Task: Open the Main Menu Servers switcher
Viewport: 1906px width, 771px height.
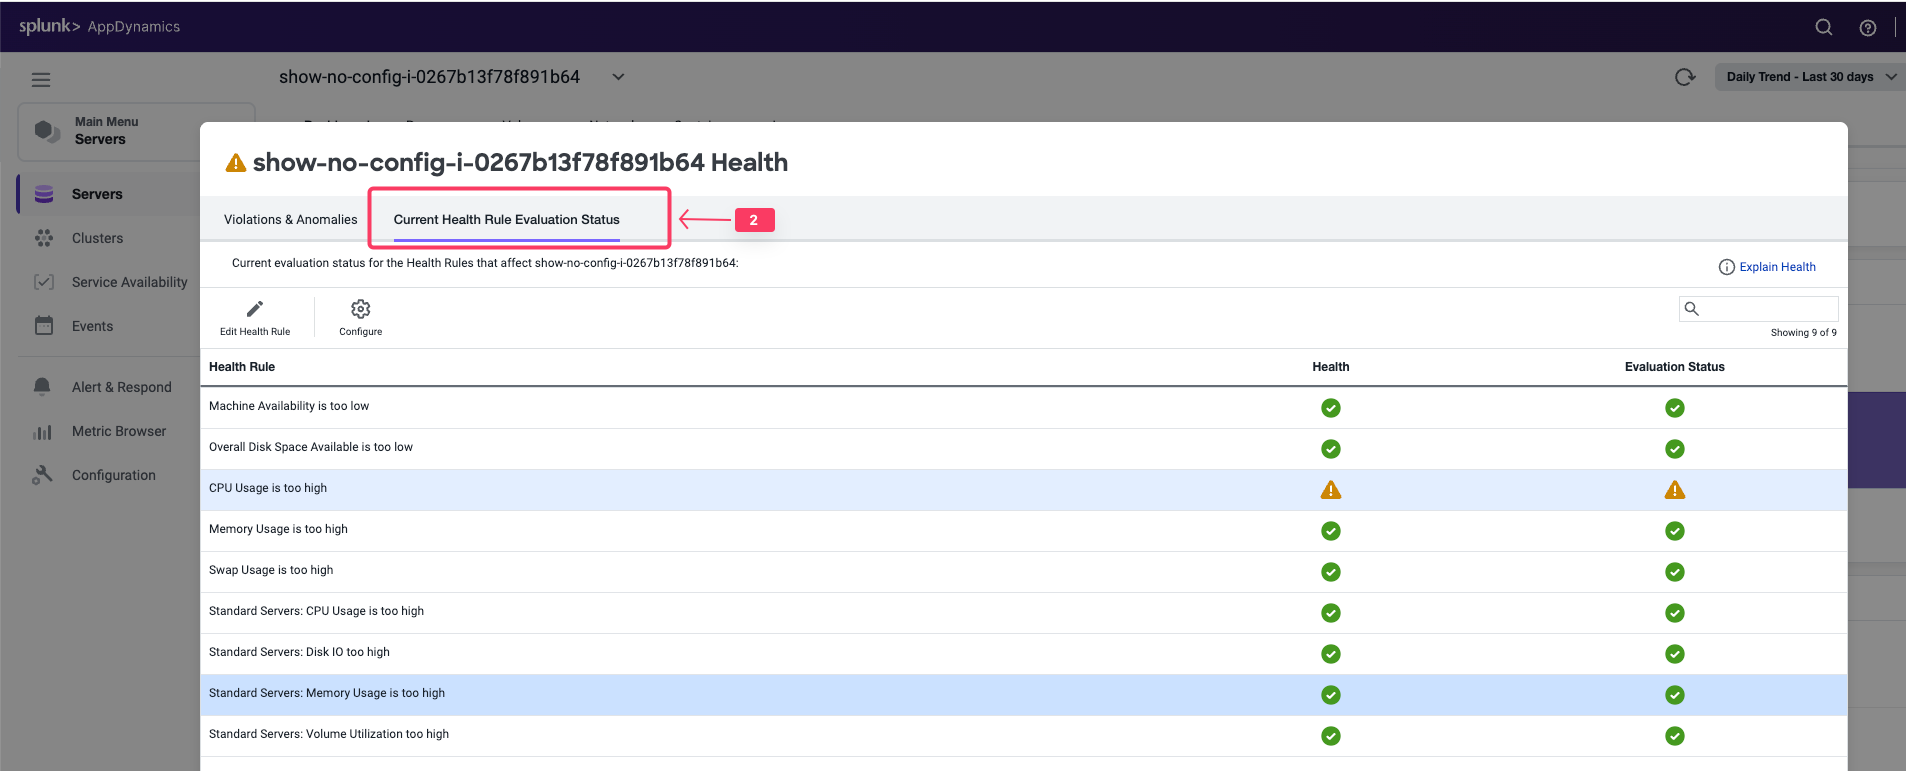Action: pos(136,131)
